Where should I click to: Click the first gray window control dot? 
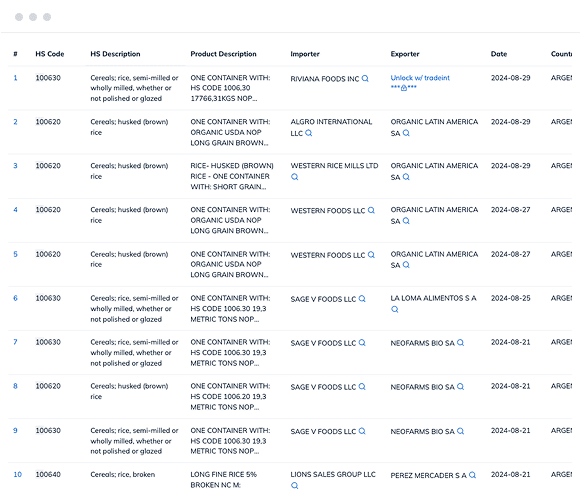click(19, 17)
